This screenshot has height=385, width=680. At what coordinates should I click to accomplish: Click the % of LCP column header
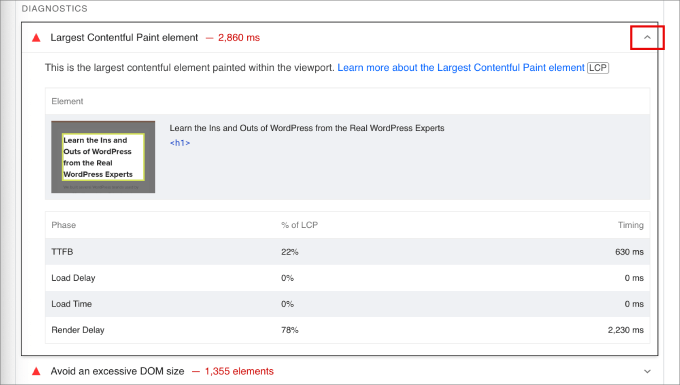tap(299, 225)
